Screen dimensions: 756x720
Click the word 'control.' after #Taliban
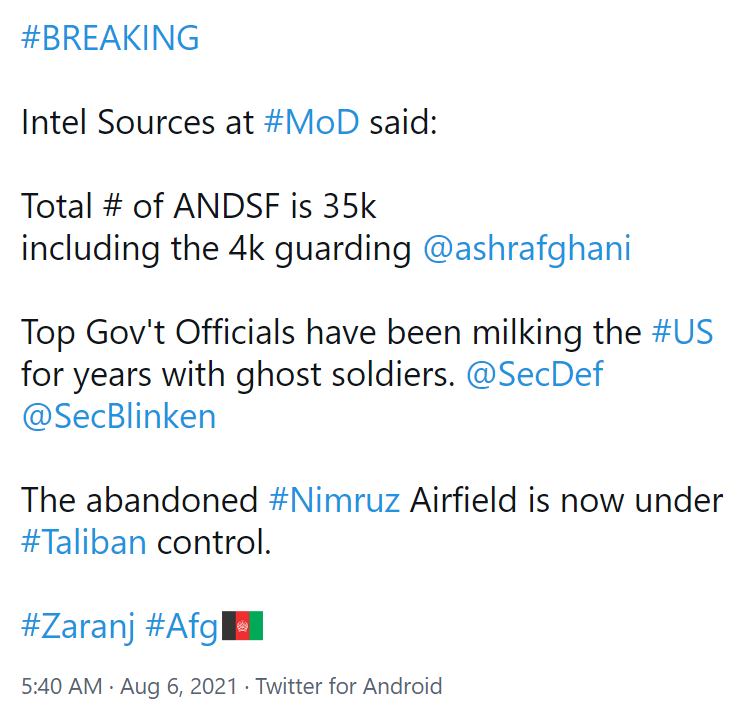213,542
